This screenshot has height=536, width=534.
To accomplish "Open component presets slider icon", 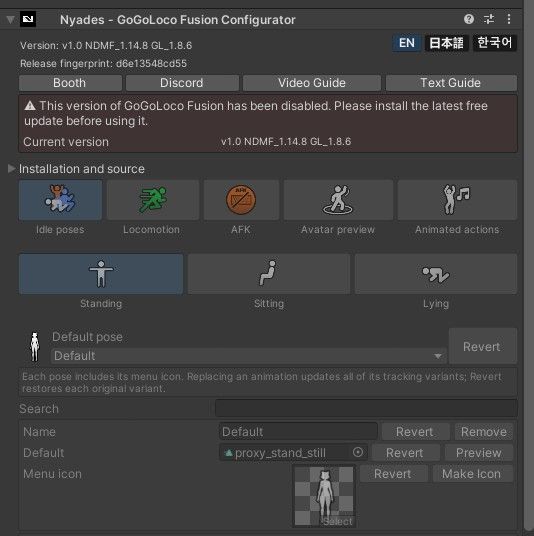I will (x=489, y=19).
